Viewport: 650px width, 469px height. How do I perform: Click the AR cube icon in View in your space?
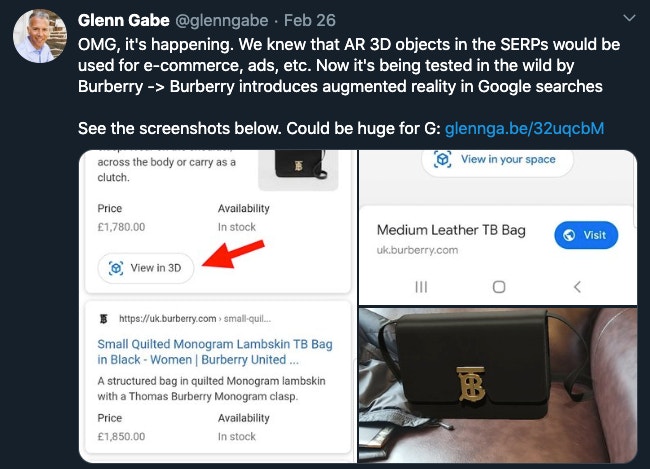pyautogui.click(x=442, y=159)
